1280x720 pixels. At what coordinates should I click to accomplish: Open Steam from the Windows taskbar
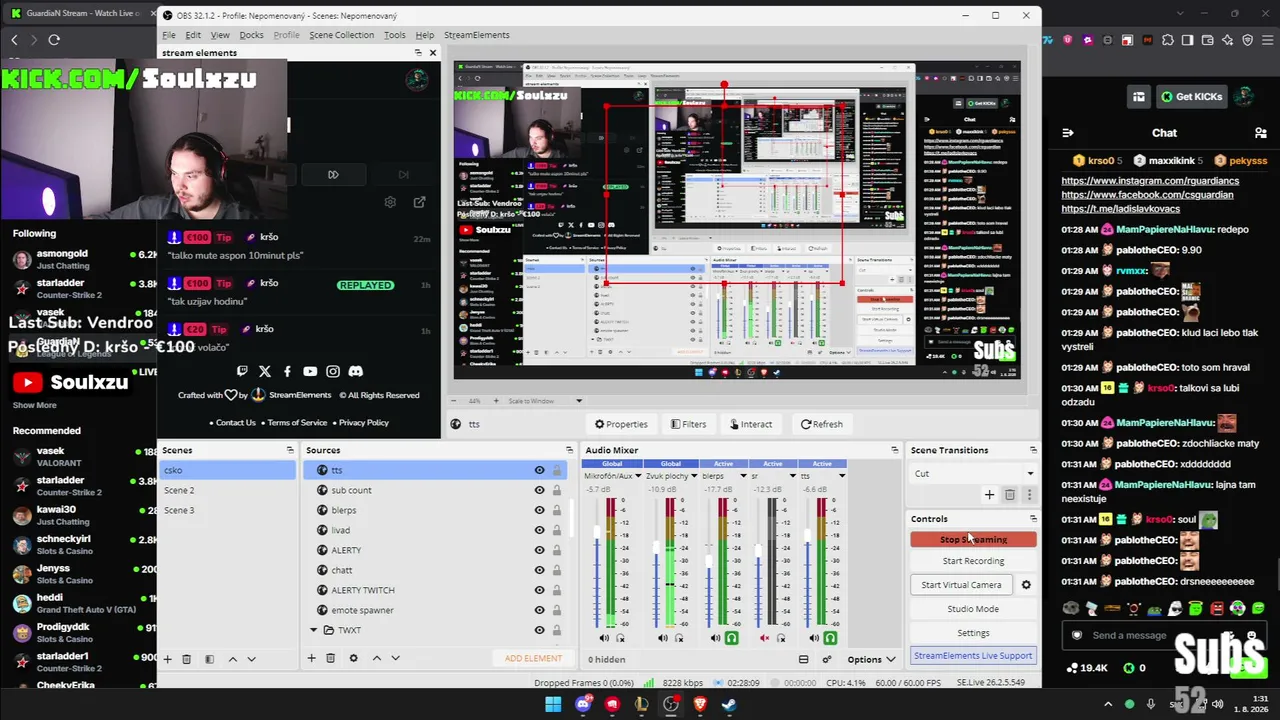(729, 704)
